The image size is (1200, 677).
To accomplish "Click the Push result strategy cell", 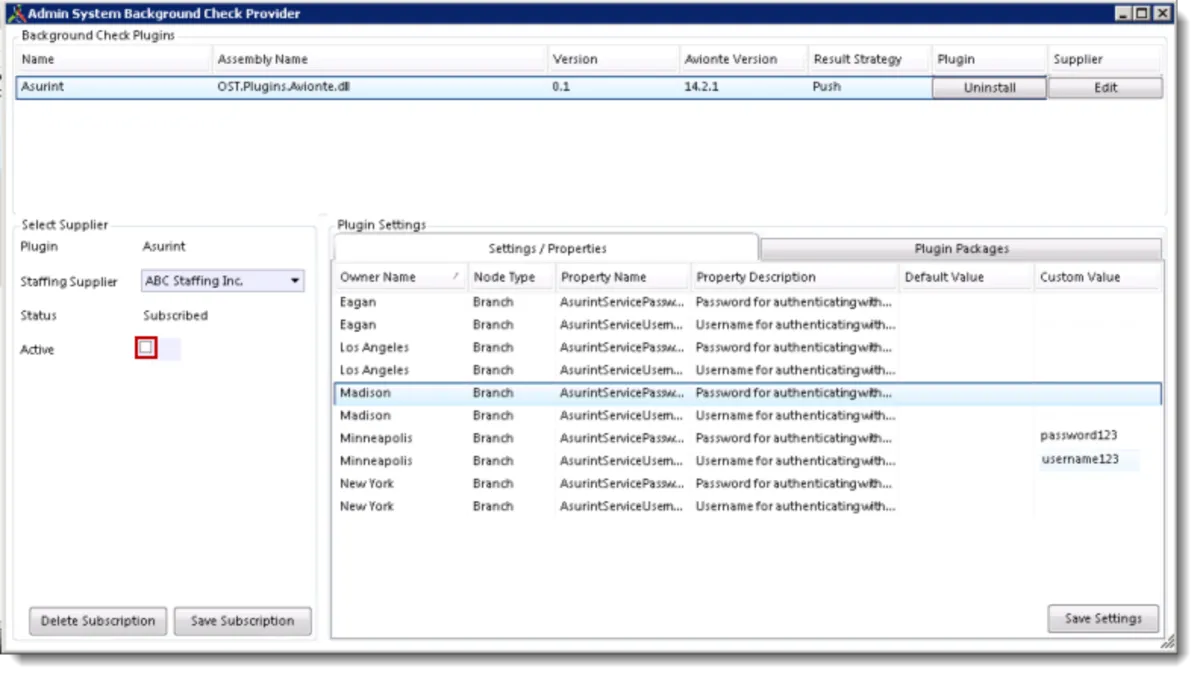I will (x=826, y=87).
